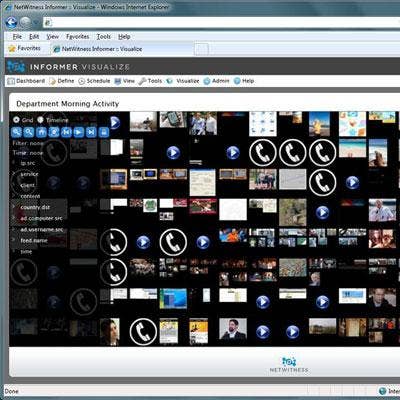Image resolution: width=400 pixels, height=400 pixels.
Task: Open the View menu in IE menu bar
Action: coord(53,37)
